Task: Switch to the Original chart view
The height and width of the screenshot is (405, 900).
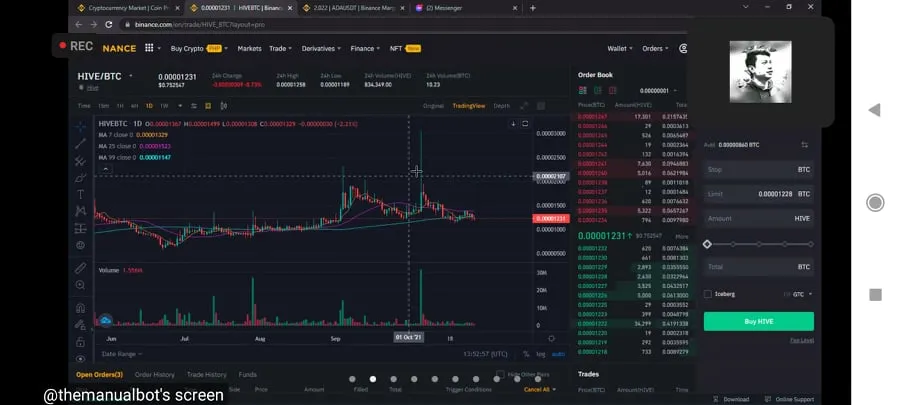Action: tap(433, 106)
